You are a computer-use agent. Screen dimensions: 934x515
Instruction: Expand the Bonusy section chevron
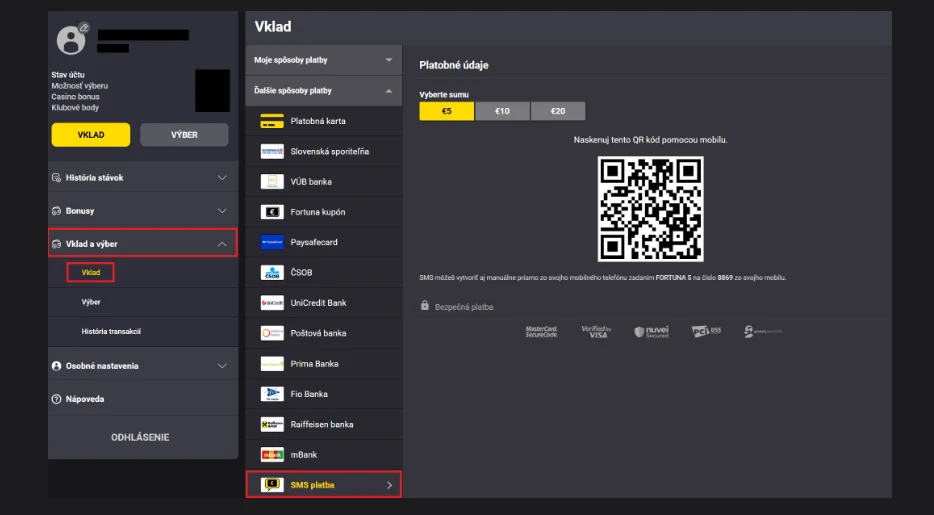(x=222, y=211)
